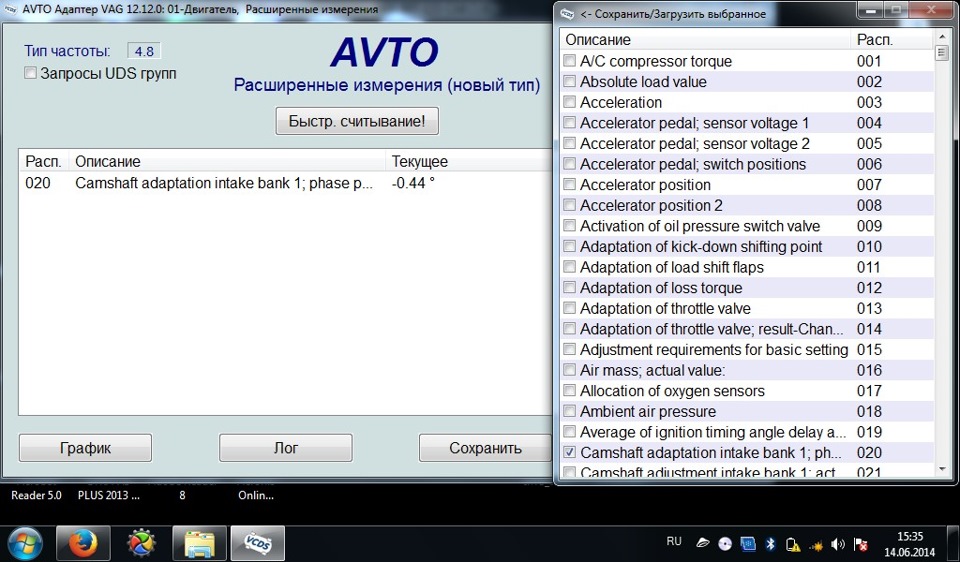The height and width of the screenshot is (562, 960).
Task: Select Average of ignition timing angle row
Action: [747, 432]
